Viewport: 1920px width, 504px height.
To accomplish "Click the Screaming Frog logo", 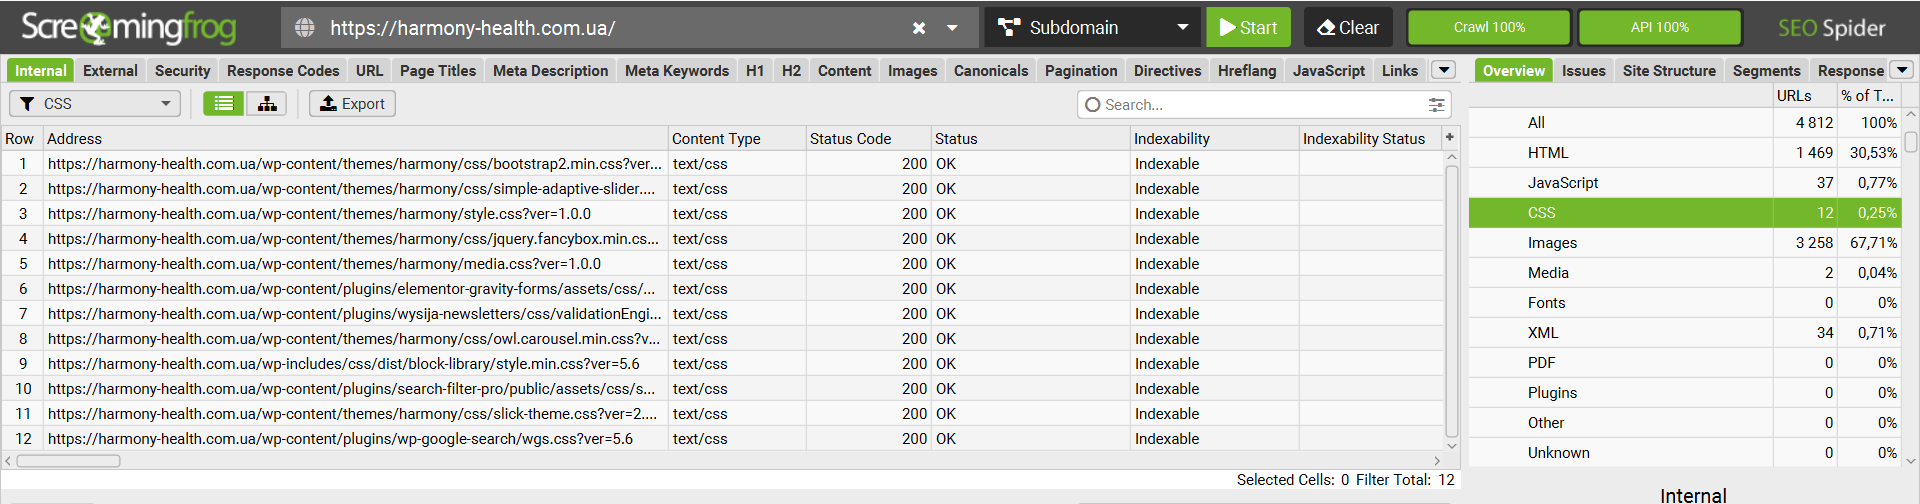I will point(128,28).
